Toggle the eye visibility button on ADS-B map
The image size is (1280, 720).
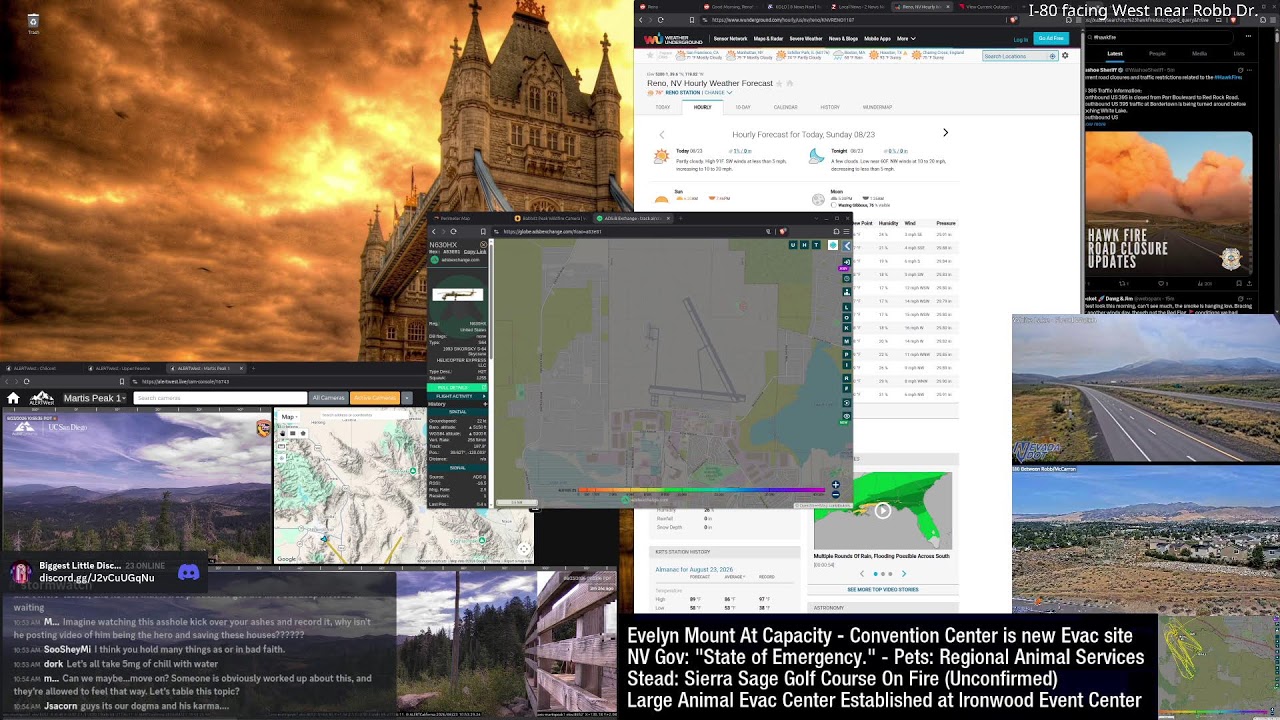pyautogui.click(x=847, y=417)
